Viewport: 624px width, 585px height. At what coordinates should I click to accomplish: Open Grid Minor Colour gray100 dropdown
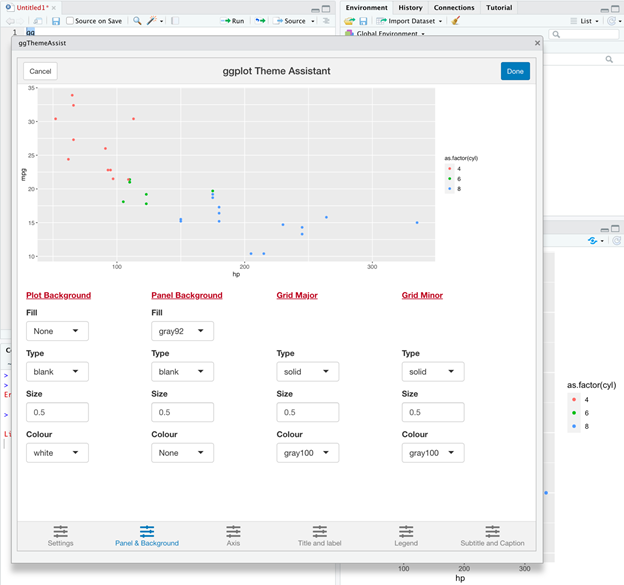coord(432,453)
